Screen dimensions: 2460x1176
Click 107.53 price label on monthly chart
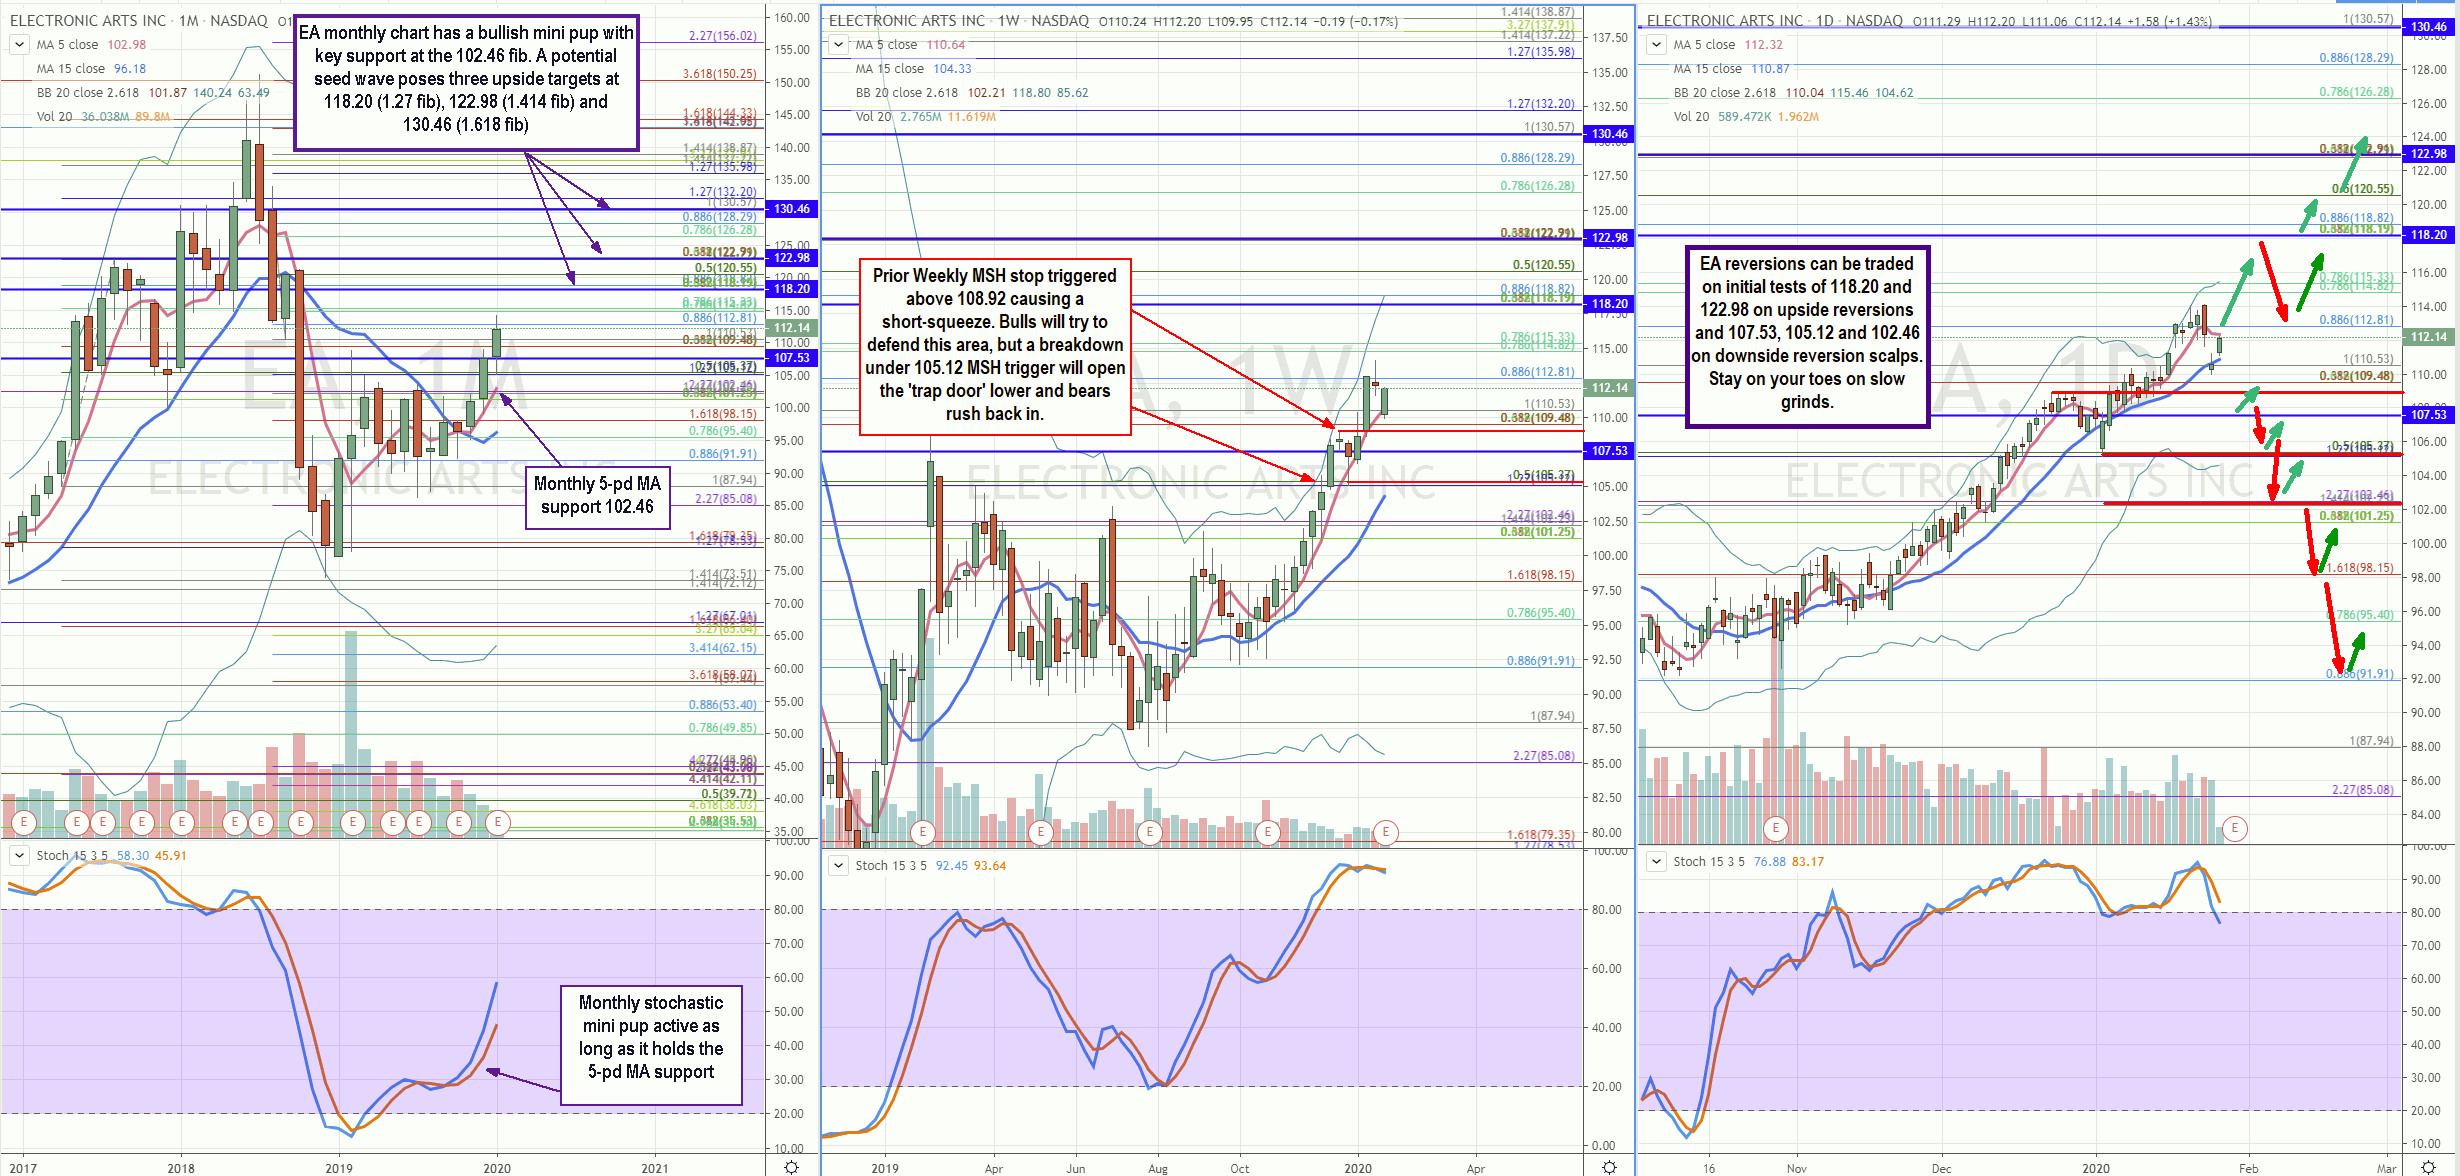point(792,358)
